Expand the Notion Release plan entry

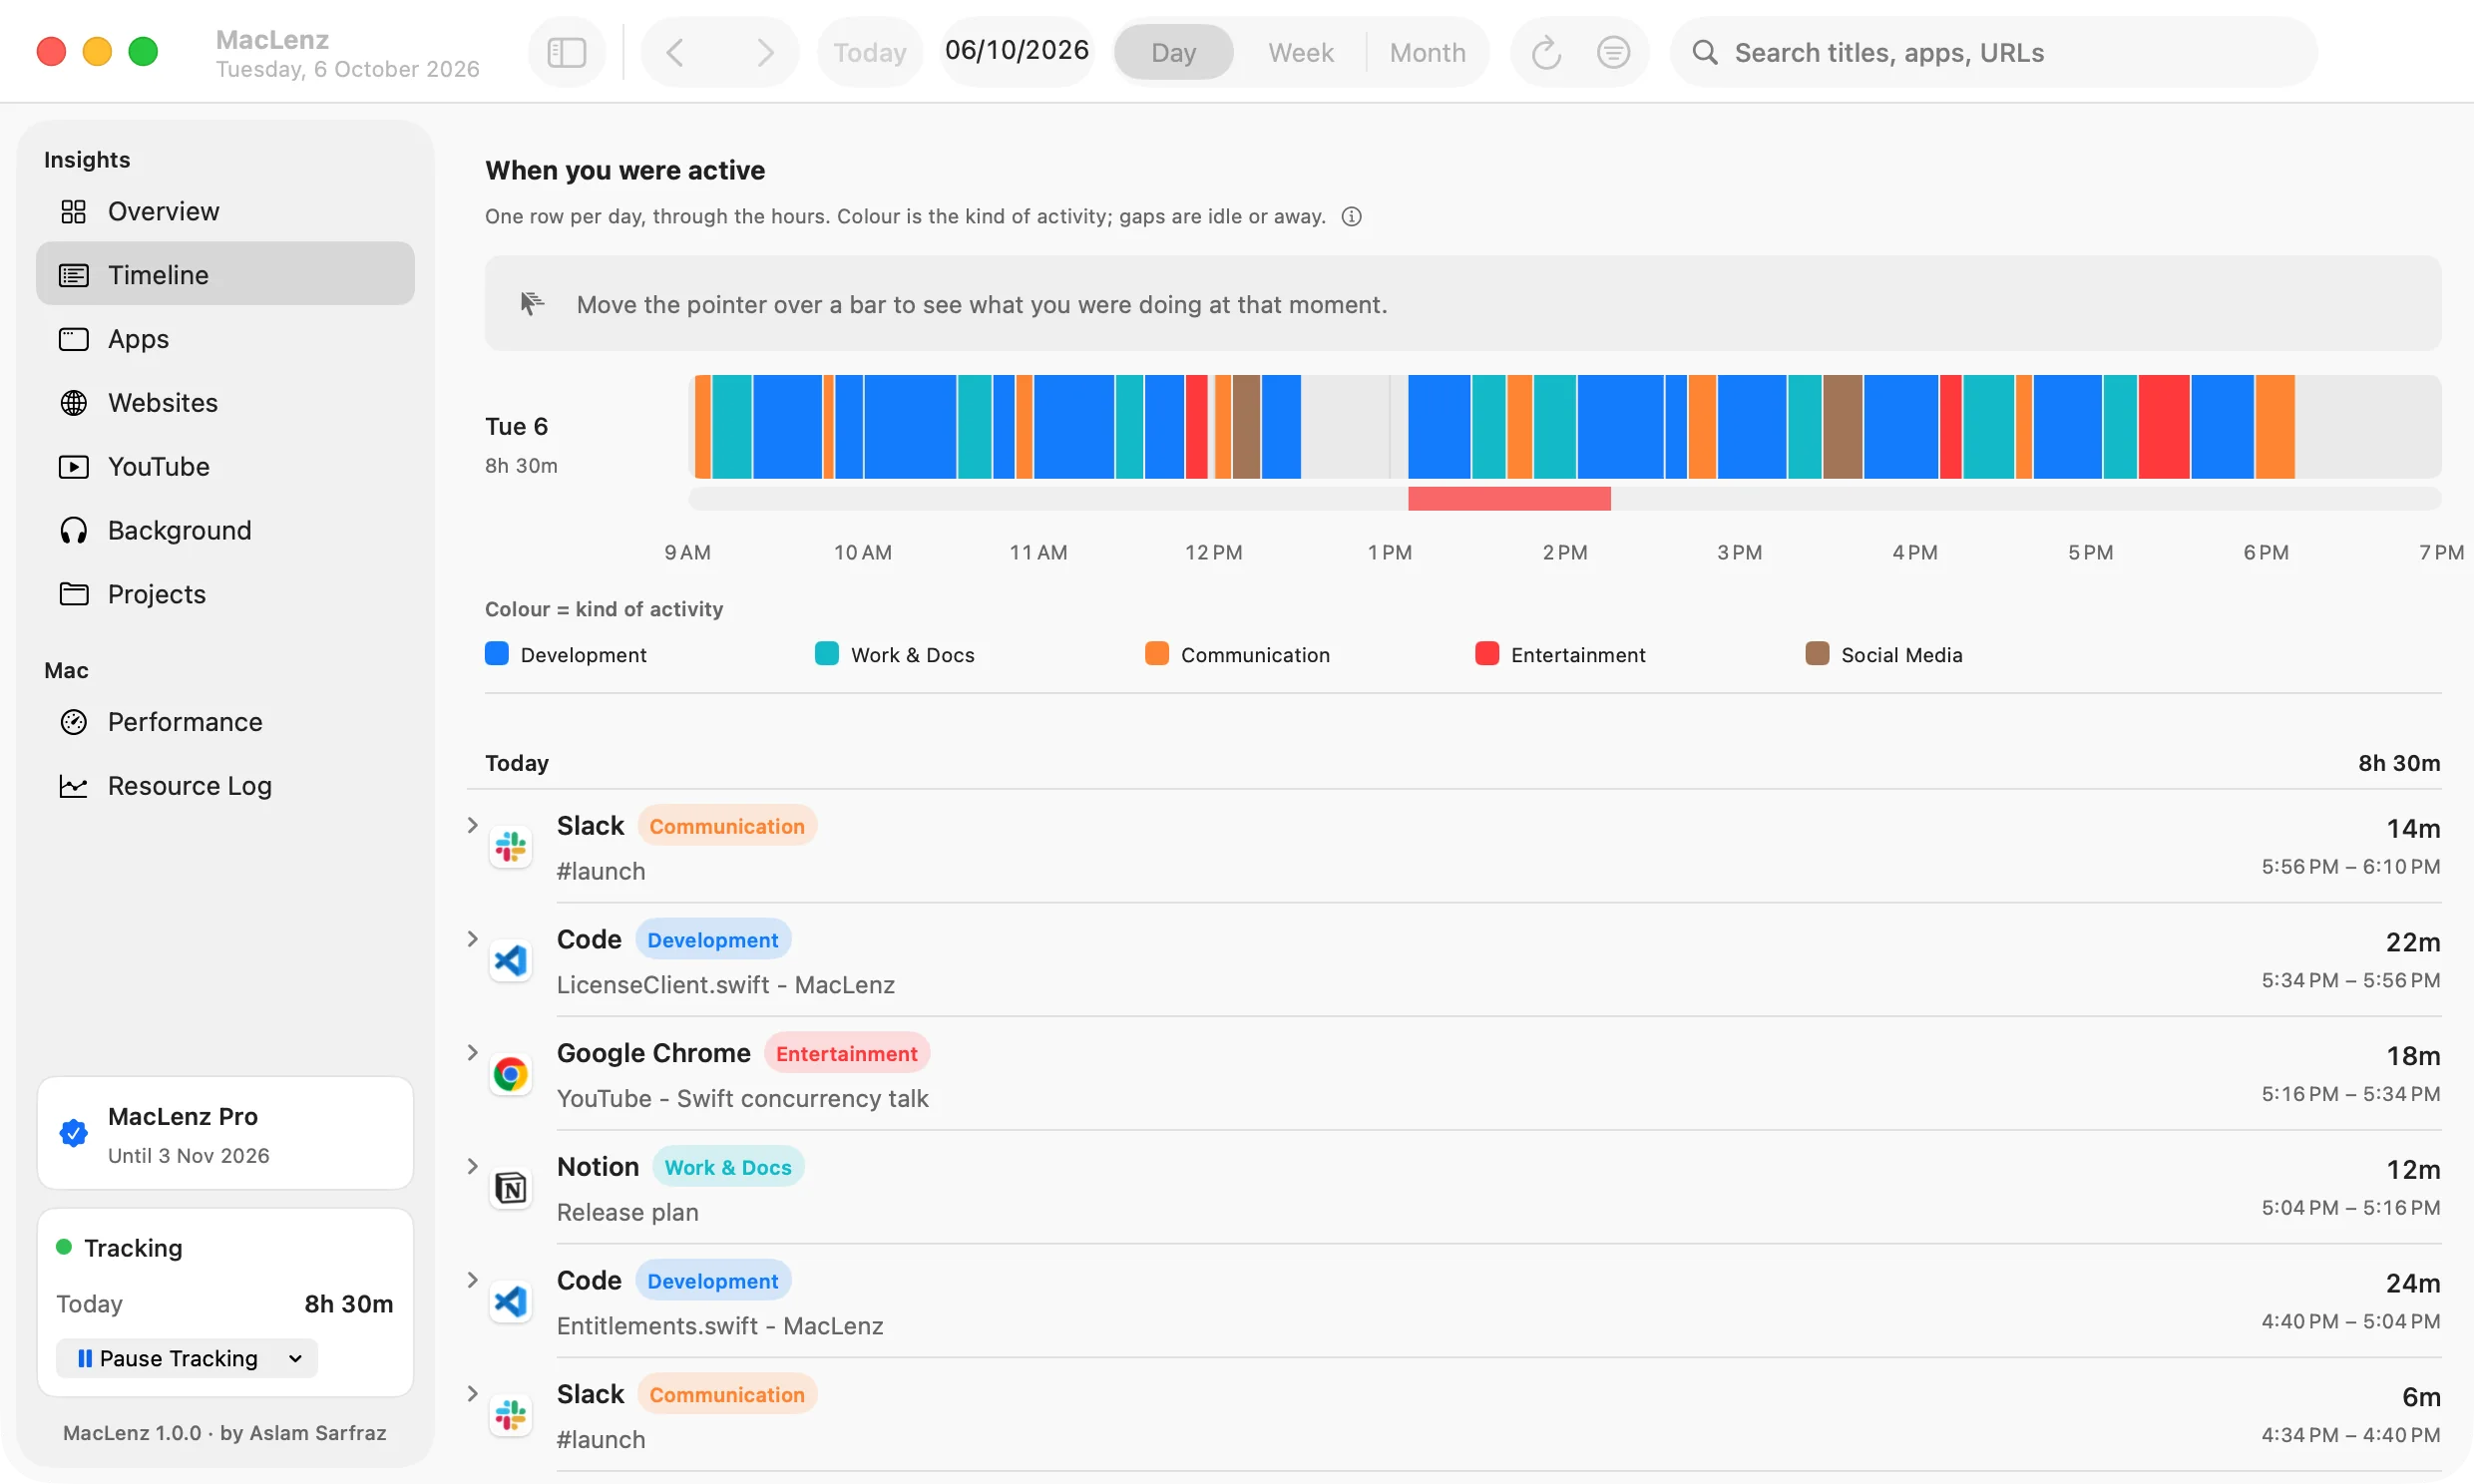(472, 1166)
